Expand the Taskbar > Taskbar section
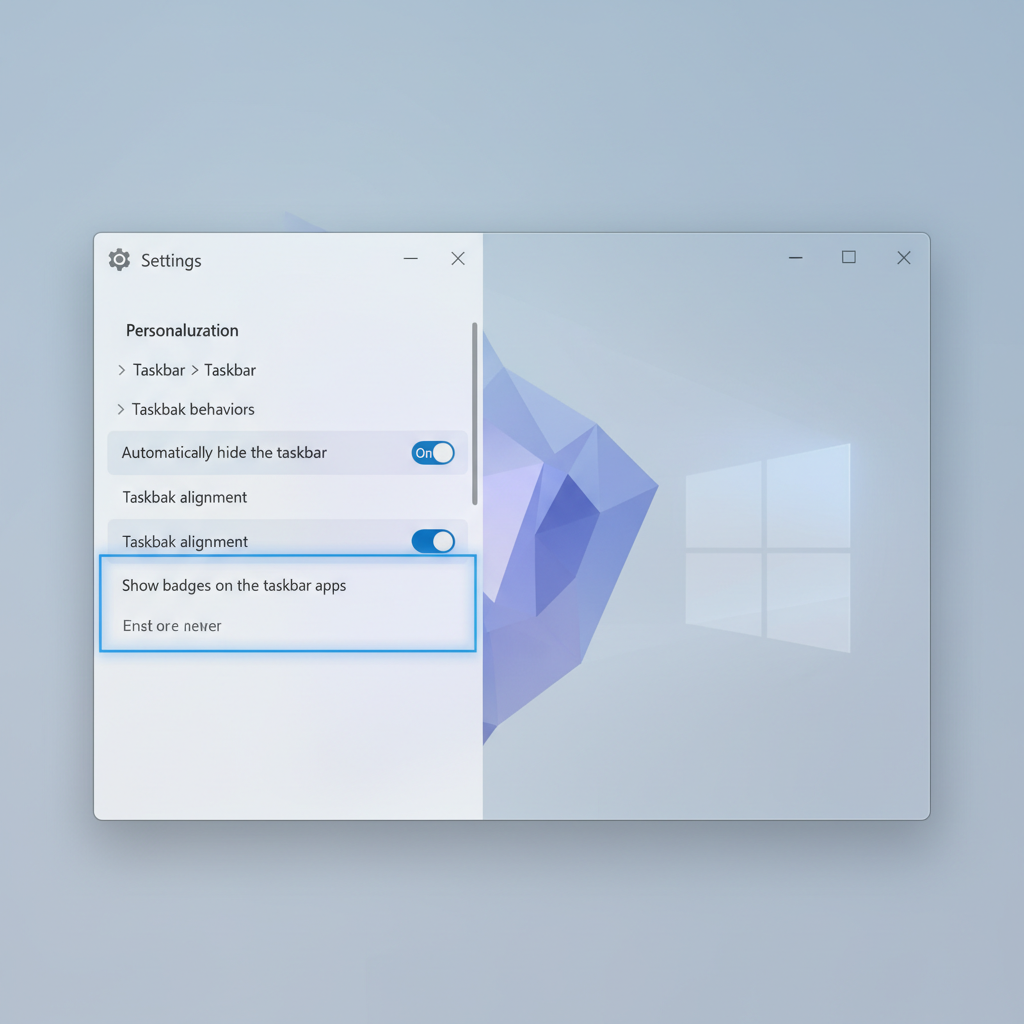This screenshot has width=1024, height=1024. point(194,370)
